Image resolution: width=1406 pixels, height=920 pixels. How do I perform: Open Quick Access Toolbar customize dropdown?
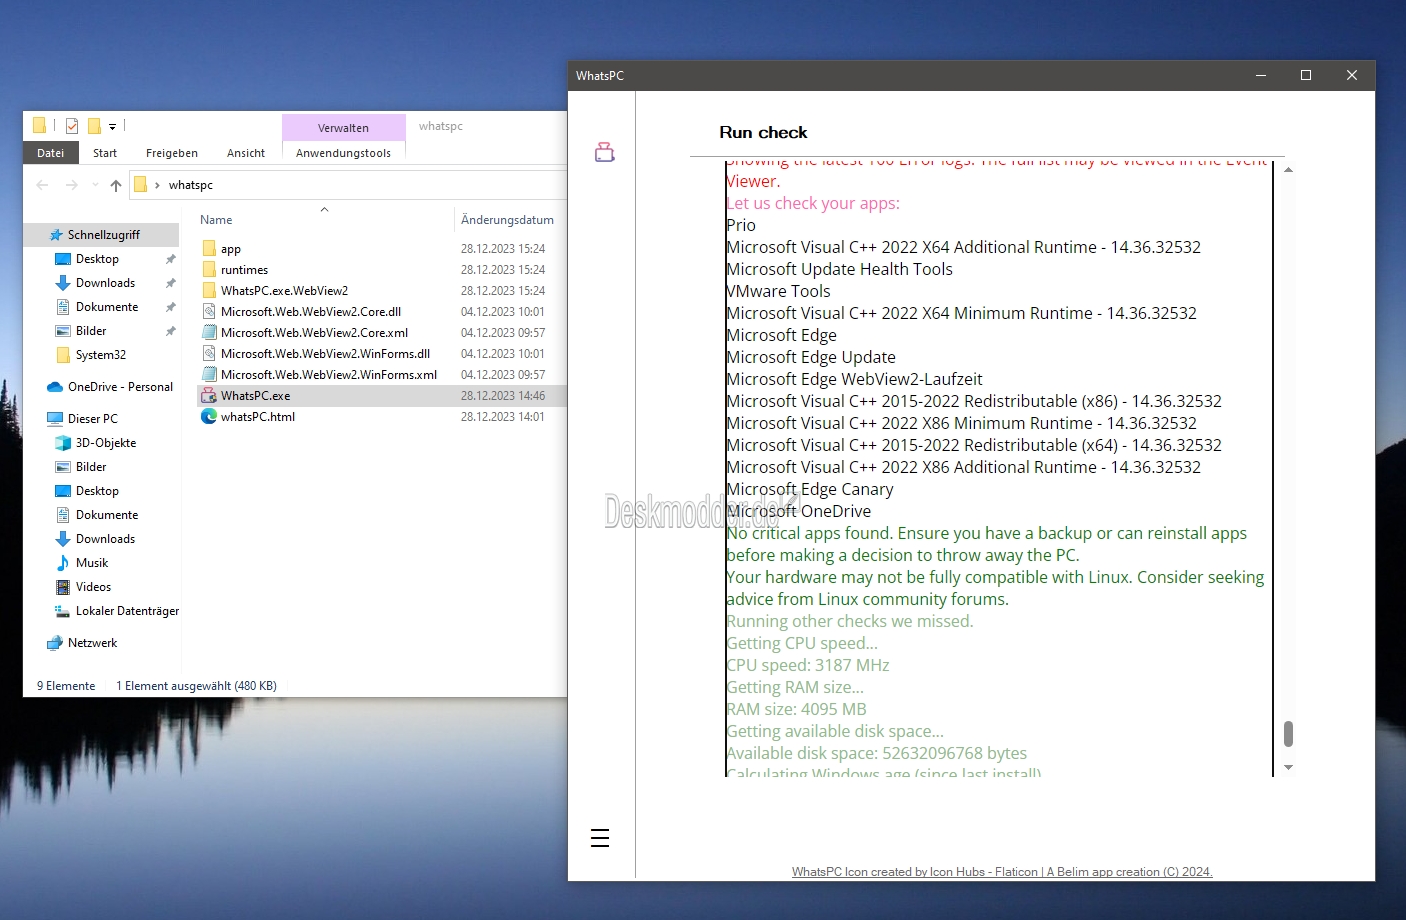(x=112, y=127)
